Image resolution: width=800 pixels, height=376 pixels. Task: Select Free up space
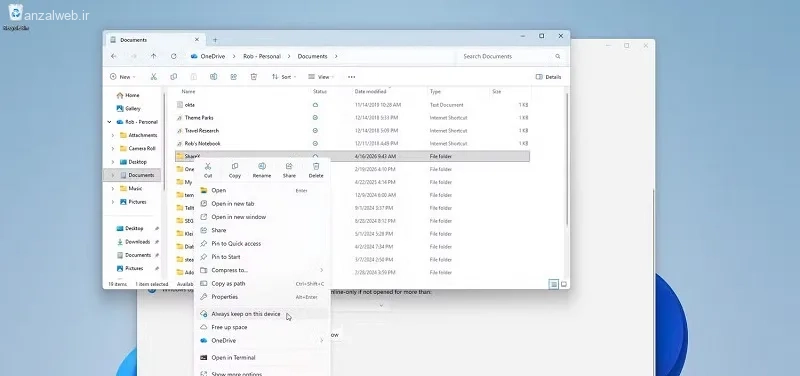262,327
